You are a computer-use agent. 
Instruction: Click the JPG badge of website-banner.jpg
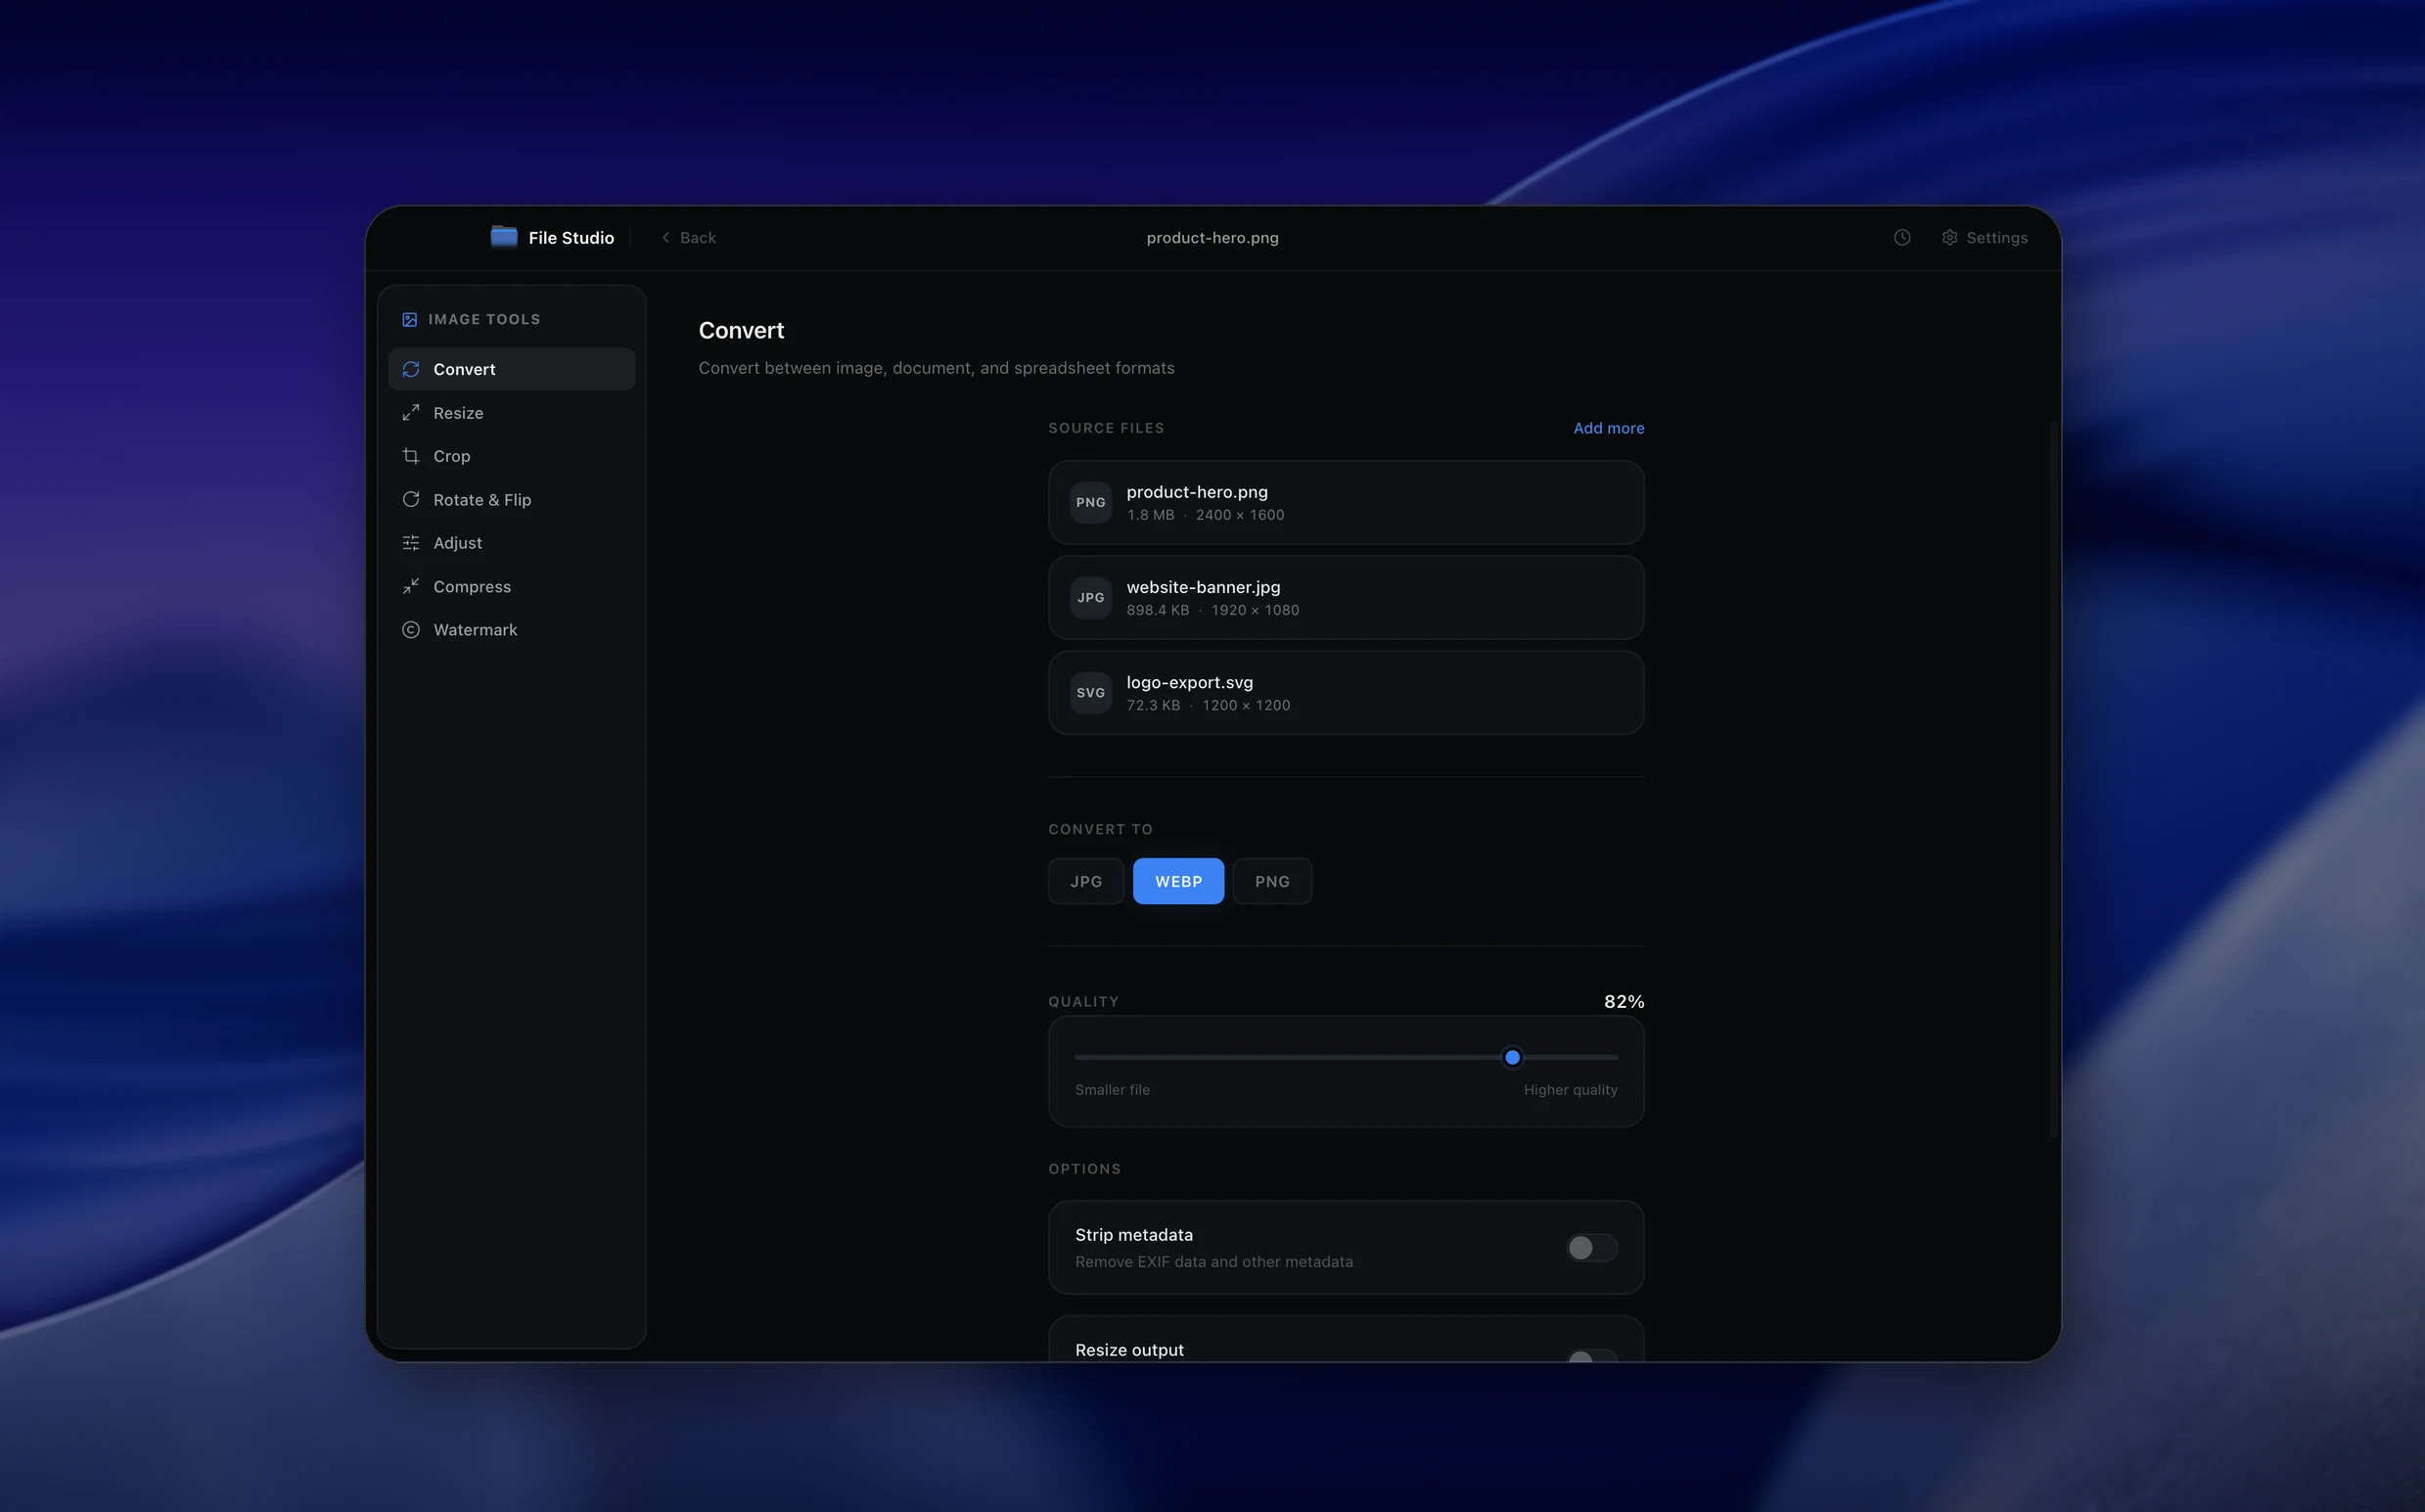pos(1091,597)
